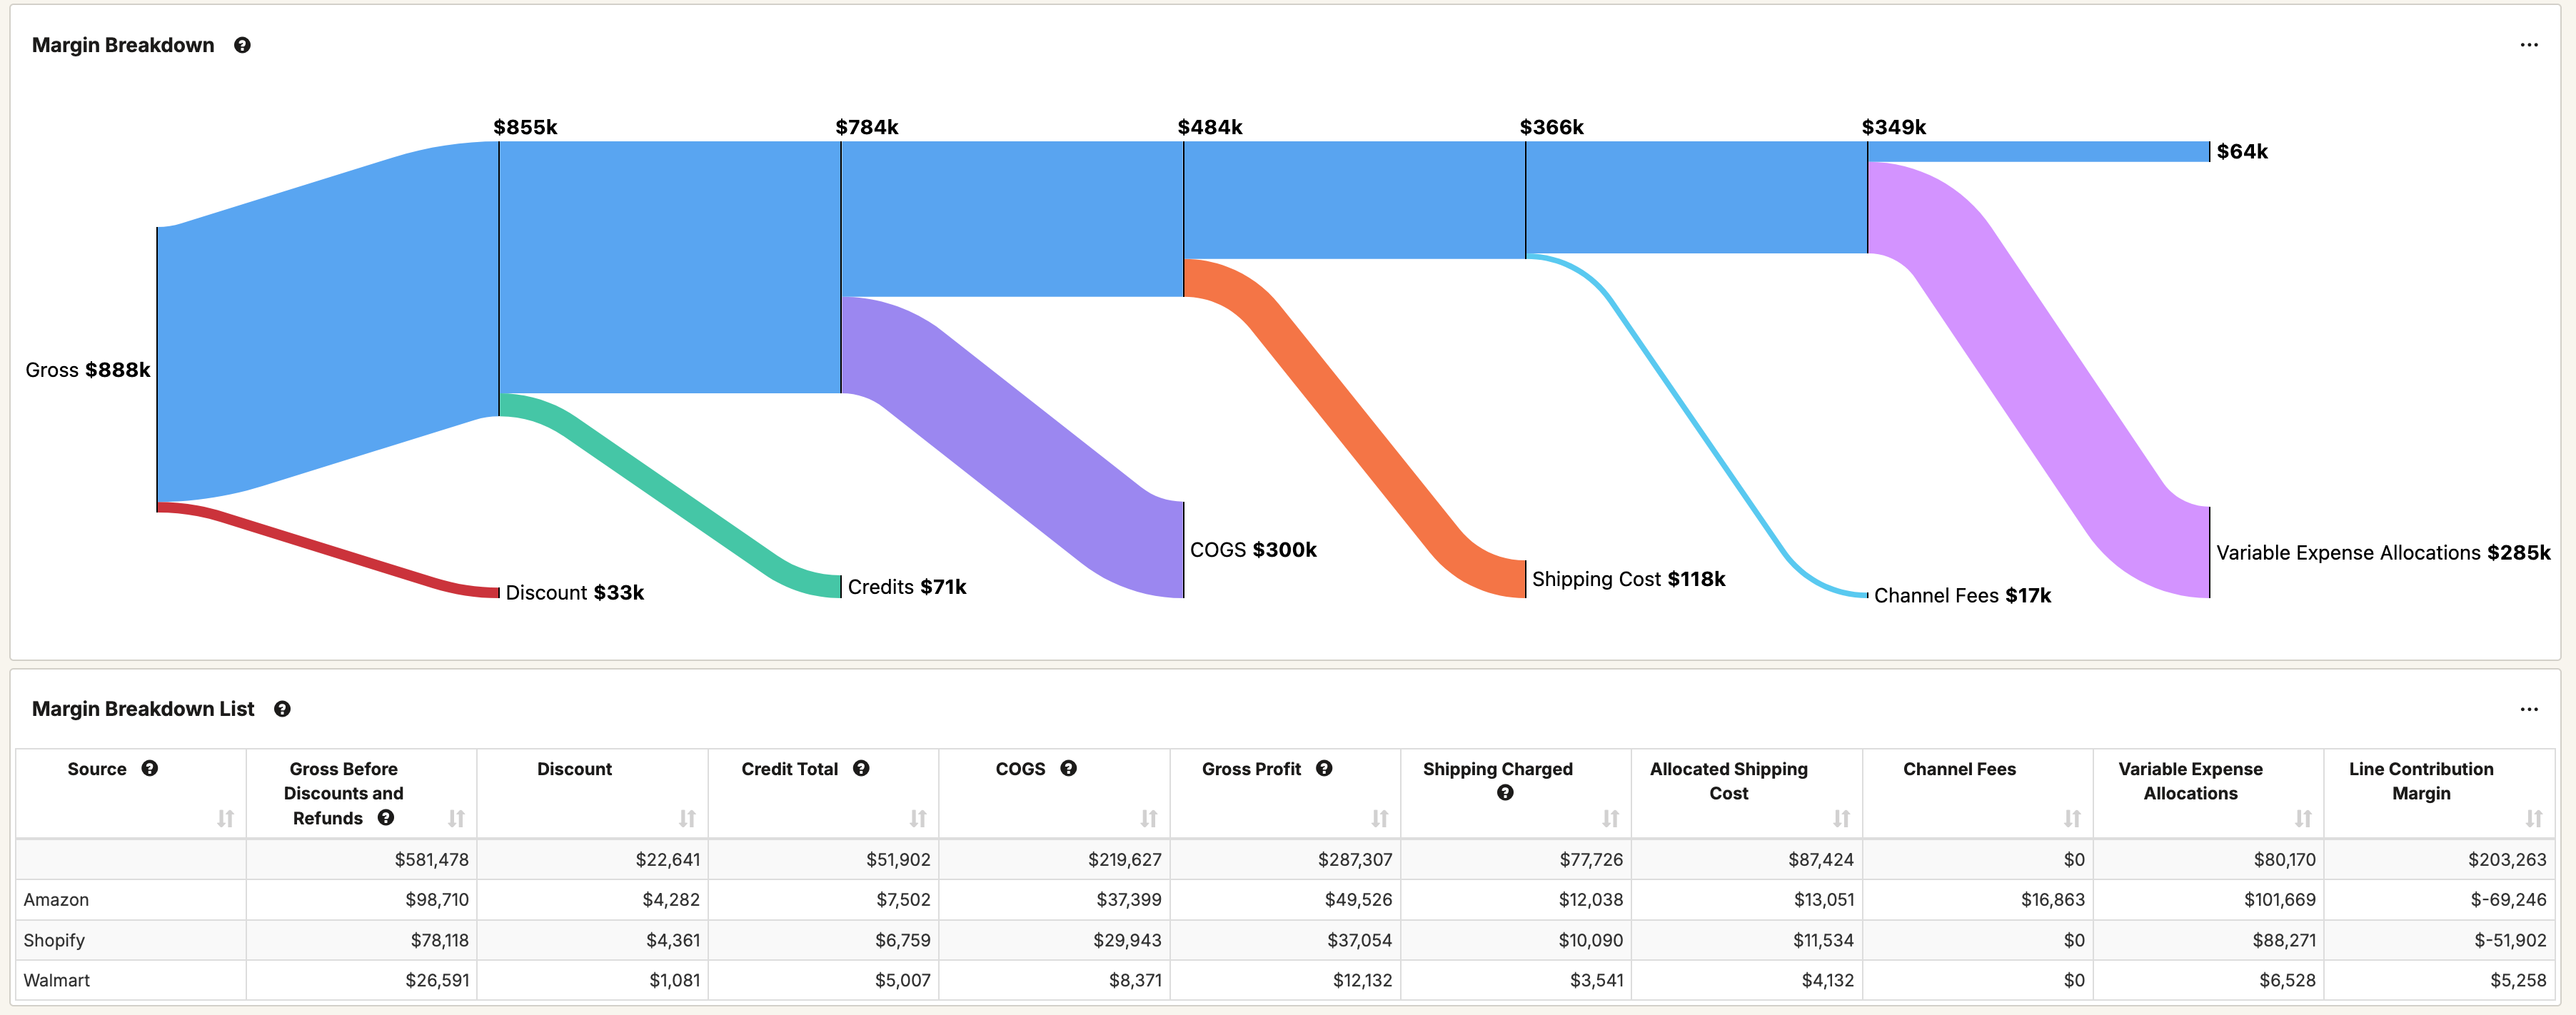Viewport: 2576px width, 1015px height.
Task: Click help icon next to Gross Profit
Action: click(x=1324, y=768)
